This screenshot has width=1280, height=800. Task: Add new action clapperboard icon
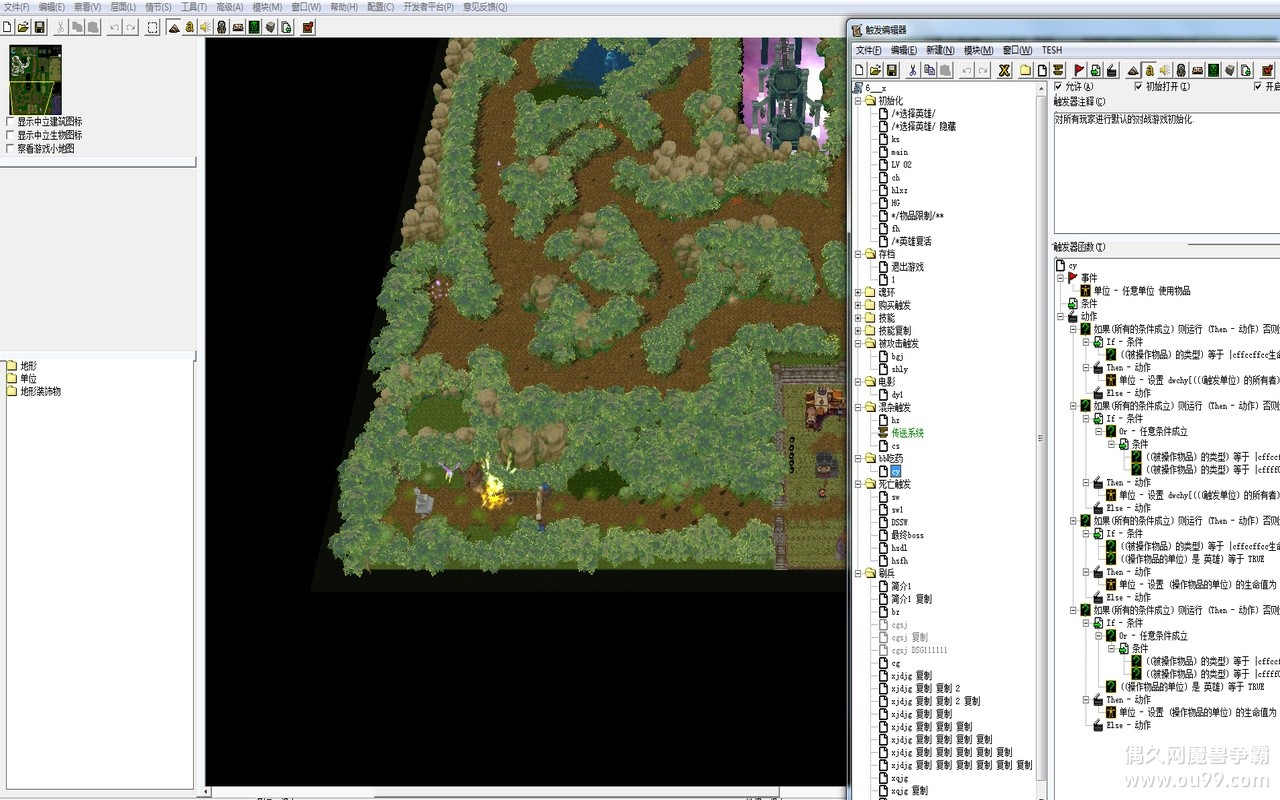click(x=1112, y=70)
